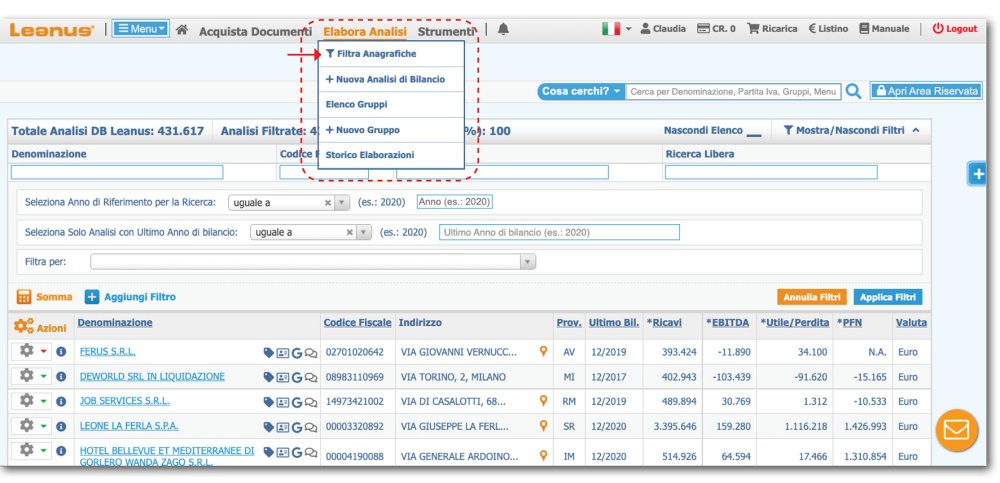Screen dimensions: 1000x483
Task: Expand red action arrow in FERUS row
Action: pos(43,352)
